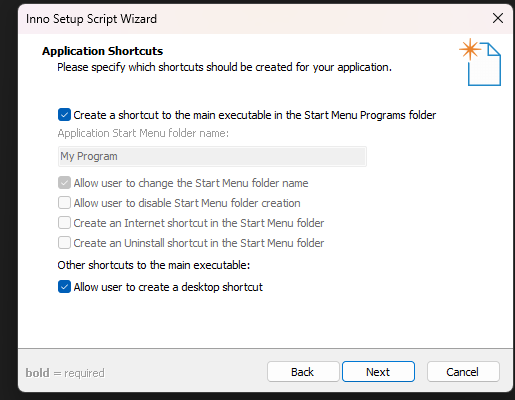
Task: Close the Inno Setup Script Wizard dialog
Action: [498, 18]
